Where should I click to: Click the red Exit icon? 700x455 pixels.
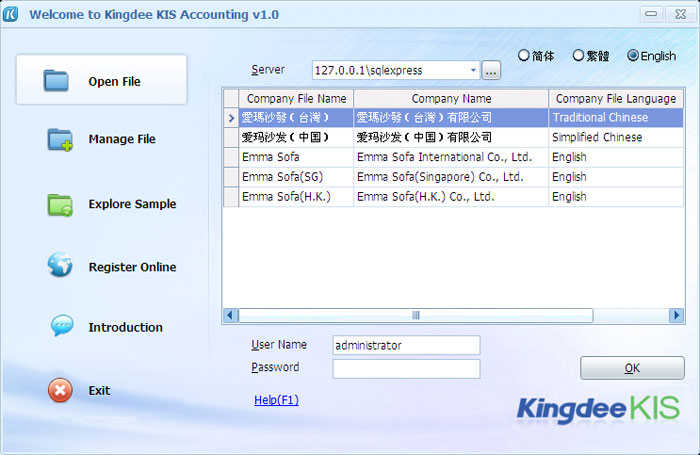[60, 390]
